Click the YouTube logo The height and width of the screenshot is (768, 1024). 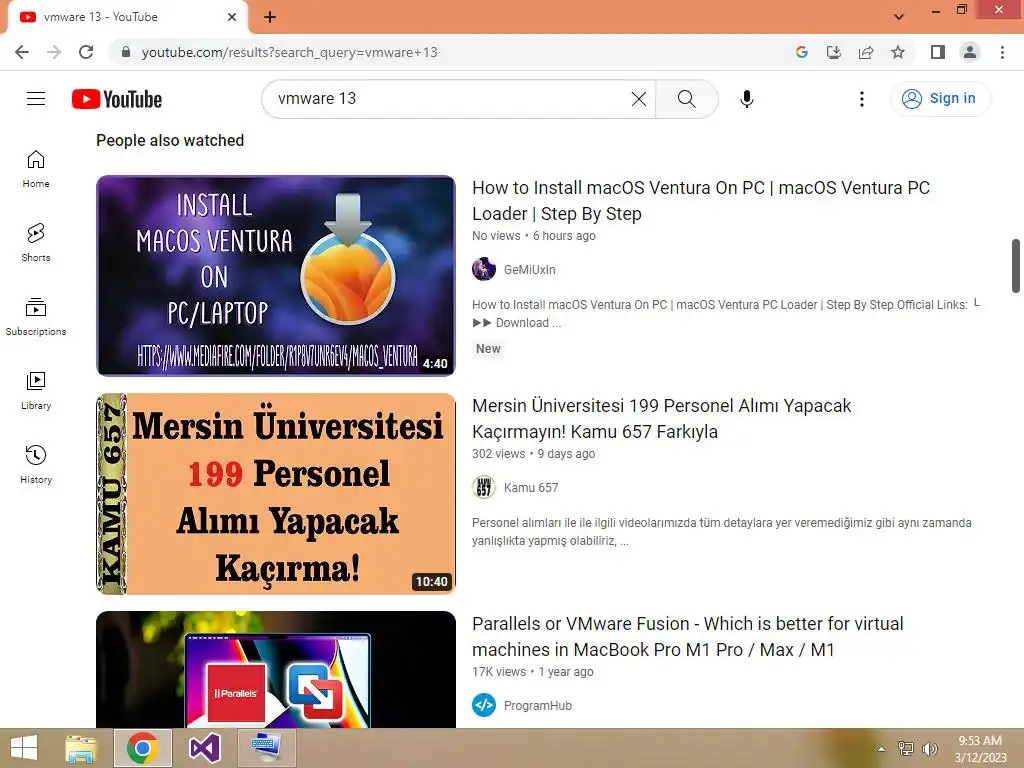click(117, 99)
